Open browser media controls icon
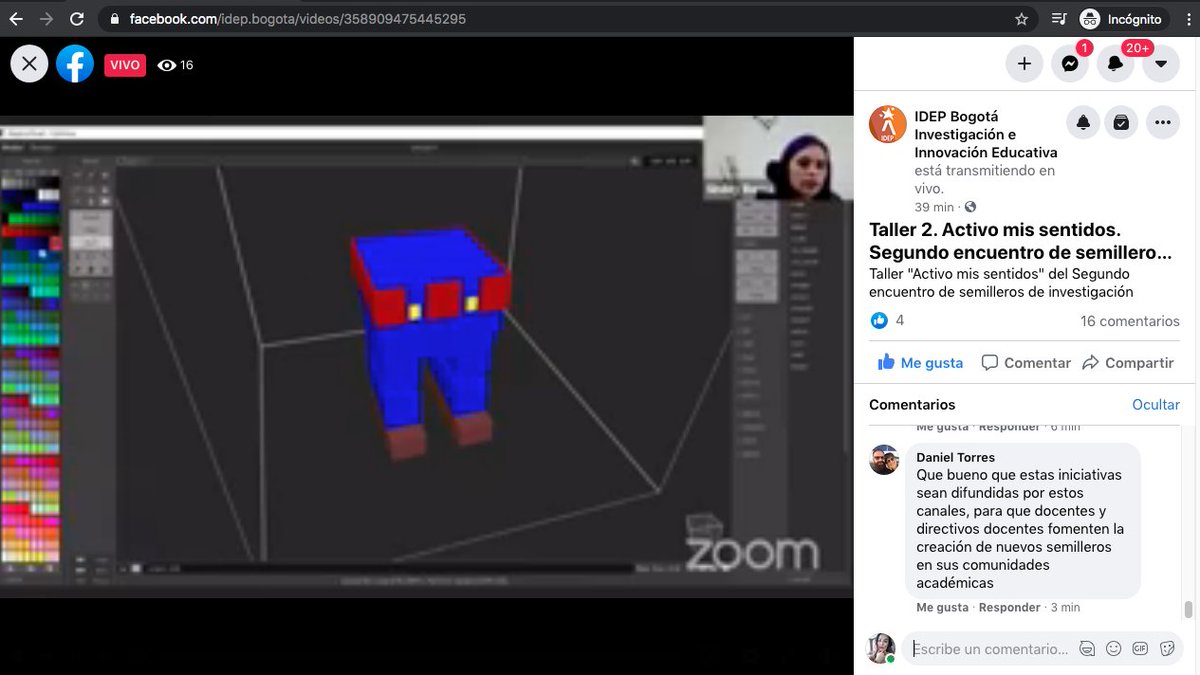Image resolution: width=1200 pixels, height=675 pixels. (1059, 19)
